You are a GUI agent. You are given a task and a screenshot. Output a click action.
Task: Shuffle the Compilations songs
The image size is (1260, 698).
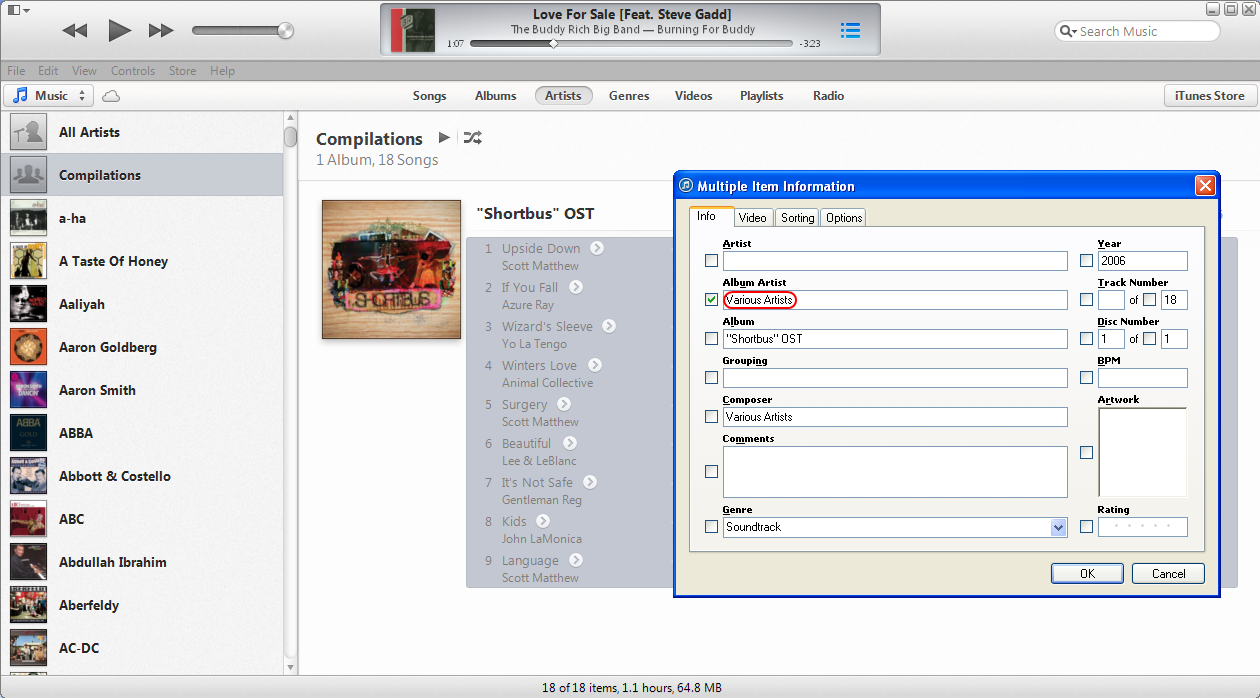pyautogui.click(x=473, y=138)
